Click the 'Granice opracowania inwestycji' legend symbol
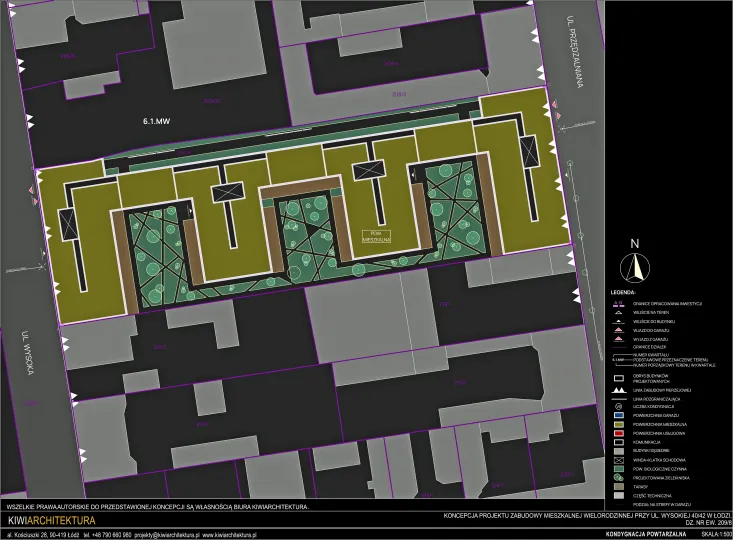The width and height of the screenshot is (733, 540). (619, 303)
